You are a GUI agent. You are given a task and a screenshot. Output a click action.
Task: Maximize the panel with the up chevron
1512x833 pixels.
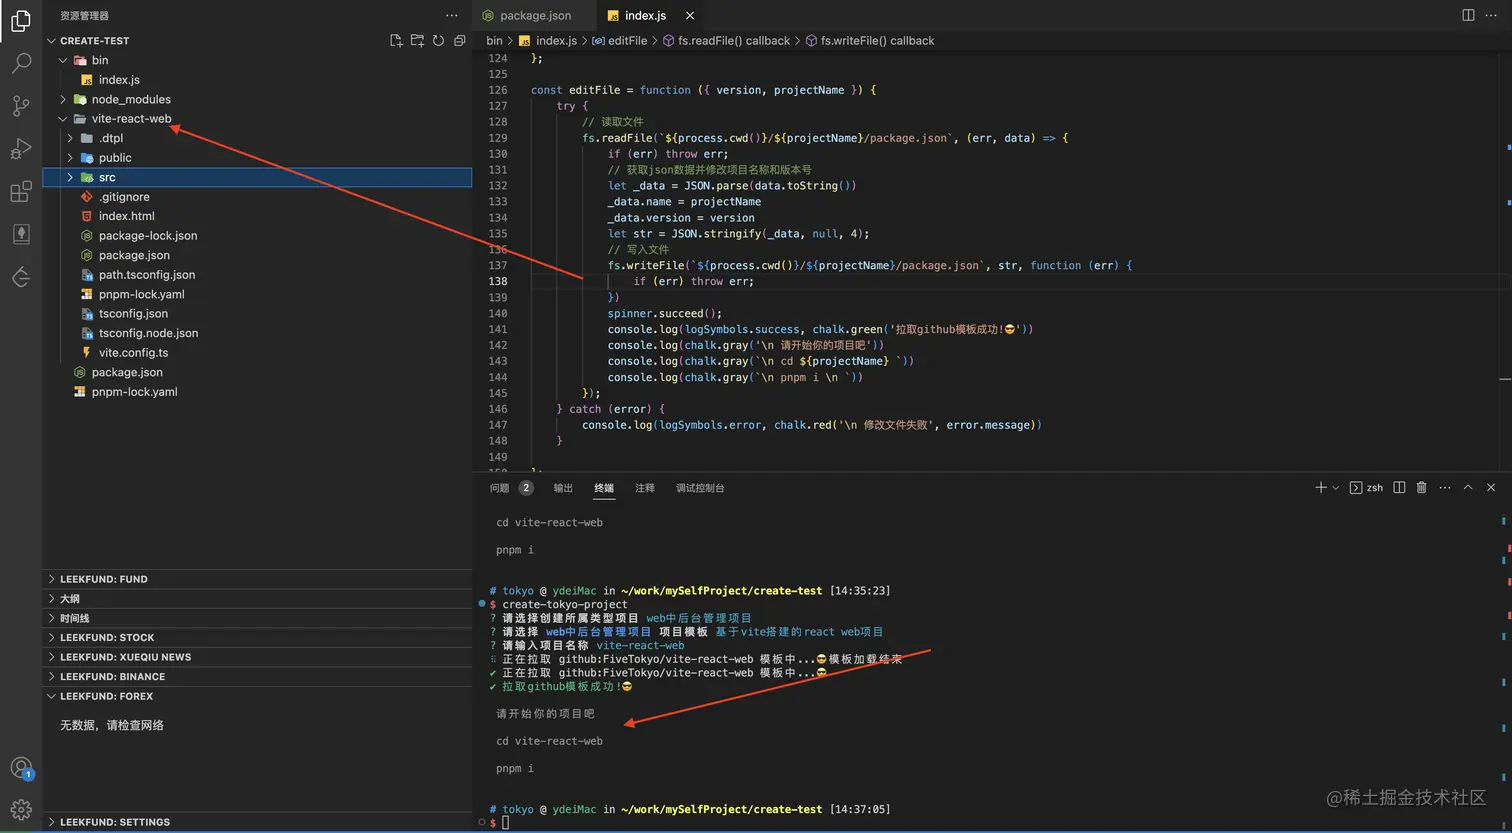1468,488
